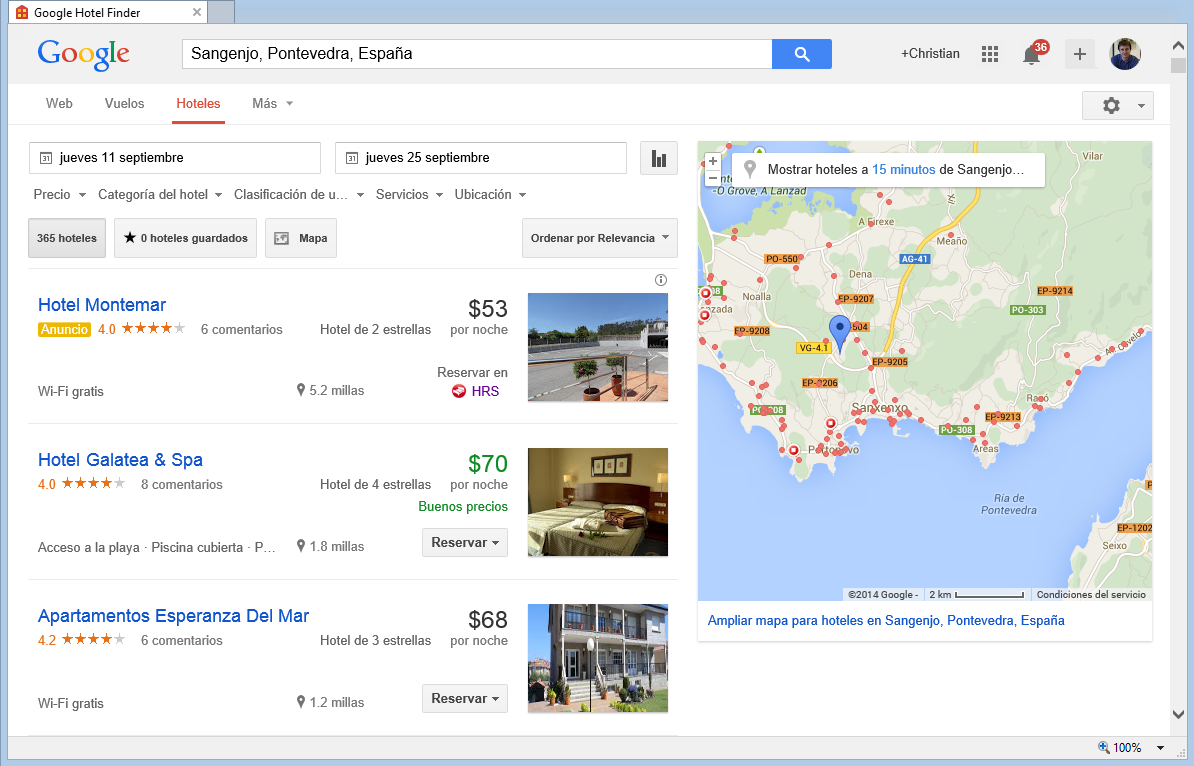1194x766 pixels.
Task: Click Buenos precios label
Action: pyautogui.click(x=463, y=506)
